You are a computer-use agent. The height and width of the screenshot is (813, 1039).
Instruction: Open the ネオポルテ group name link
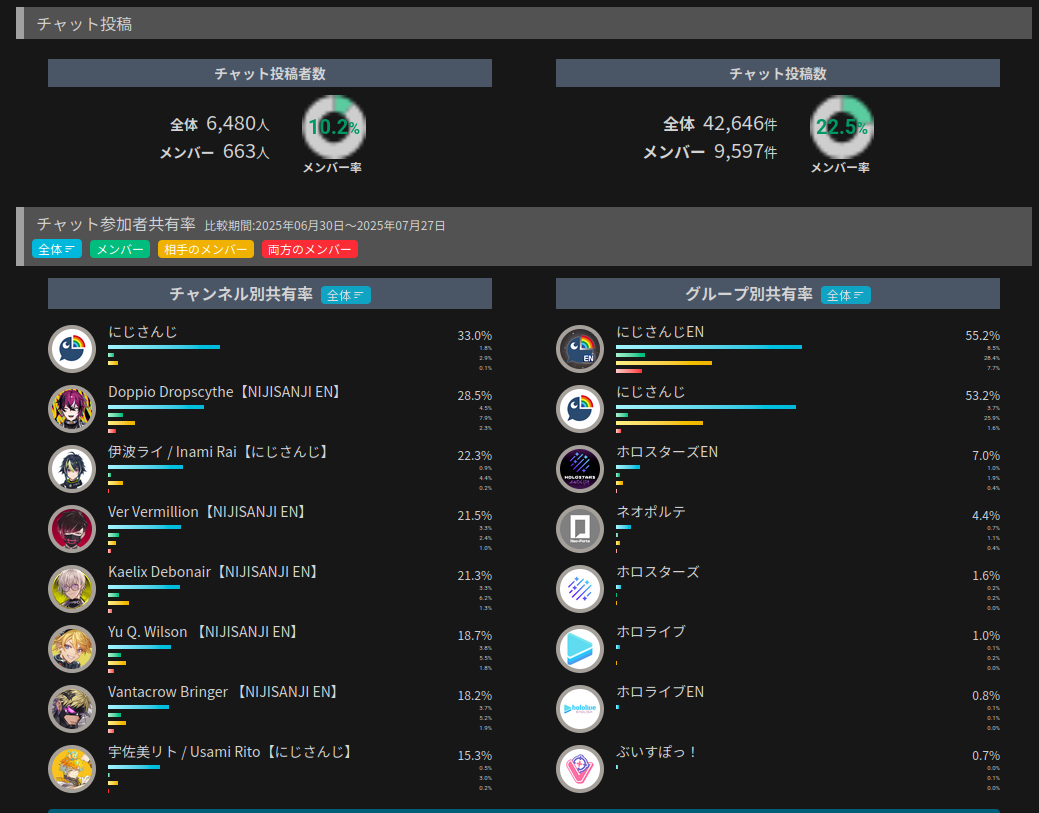[x=651, y=512]
